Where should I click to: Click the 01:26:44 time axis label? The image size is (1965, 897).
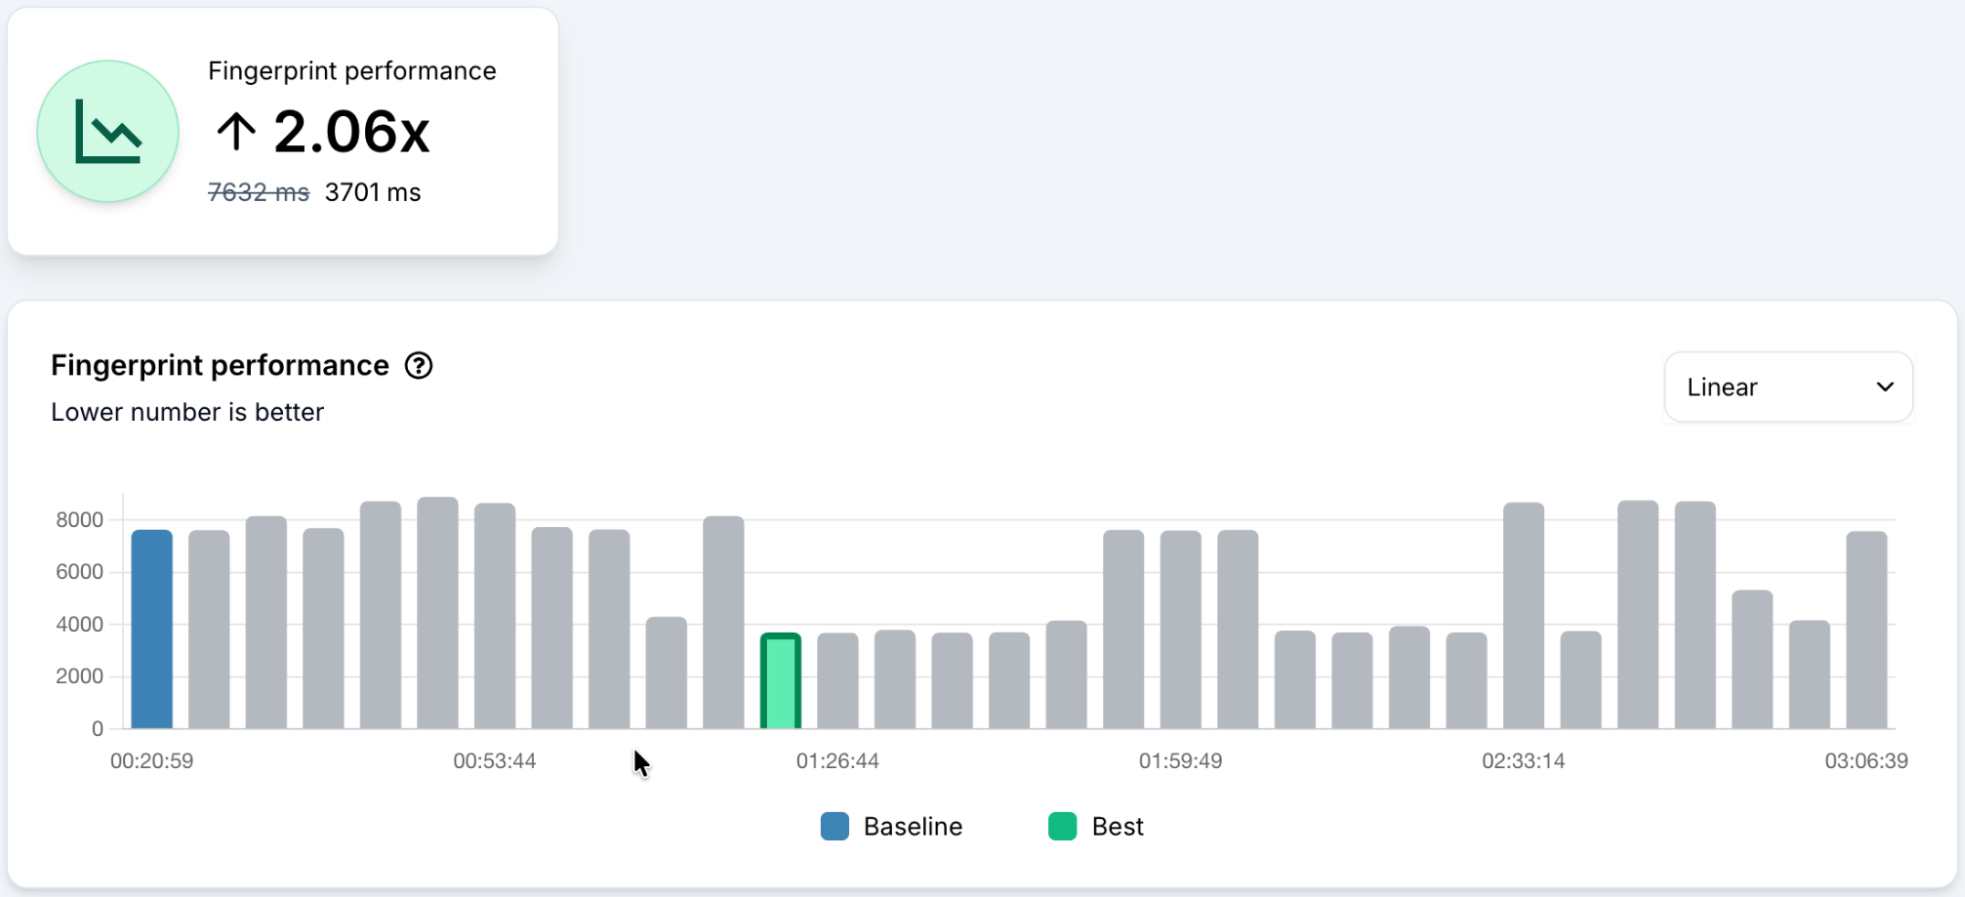pyautogui.click(x=837, y=761)
